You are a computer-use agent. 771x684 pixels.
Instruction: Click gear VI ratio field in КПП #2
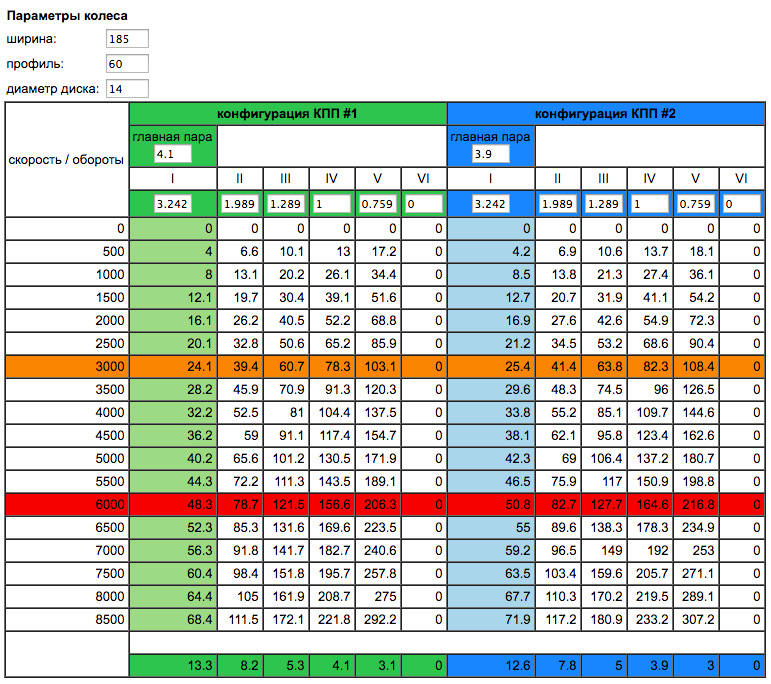click(x=742, y=204)
